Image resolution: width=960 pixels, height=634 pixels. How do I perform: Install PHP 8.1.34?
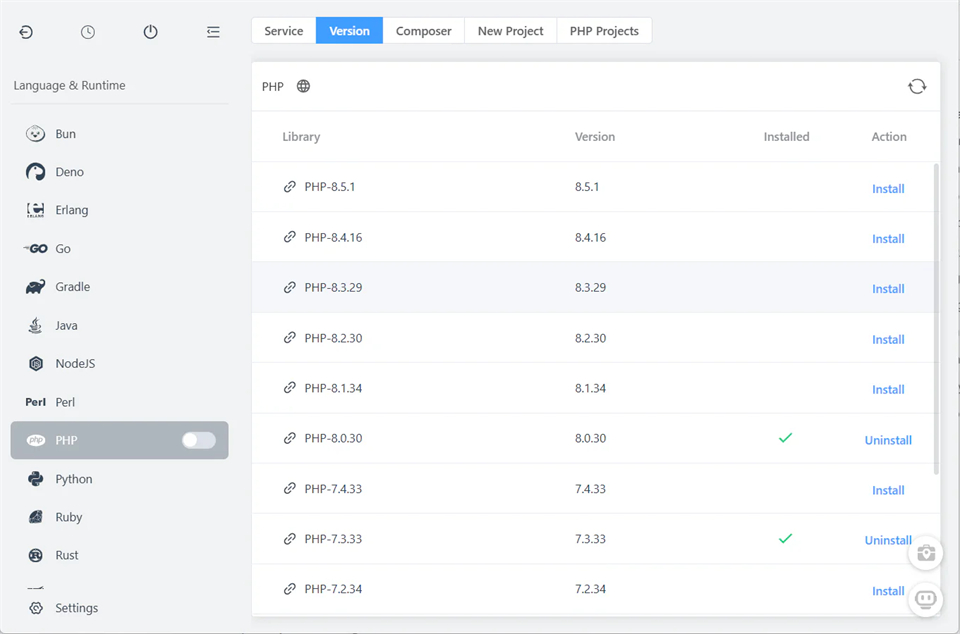coord(888,390)
